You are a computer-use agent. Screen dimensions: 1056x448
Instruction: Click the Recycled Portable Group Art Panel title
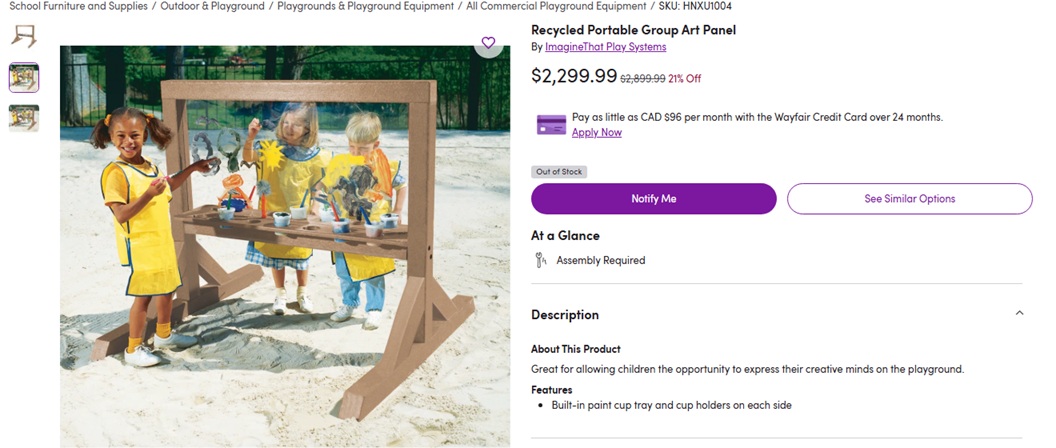coord(633,30)
